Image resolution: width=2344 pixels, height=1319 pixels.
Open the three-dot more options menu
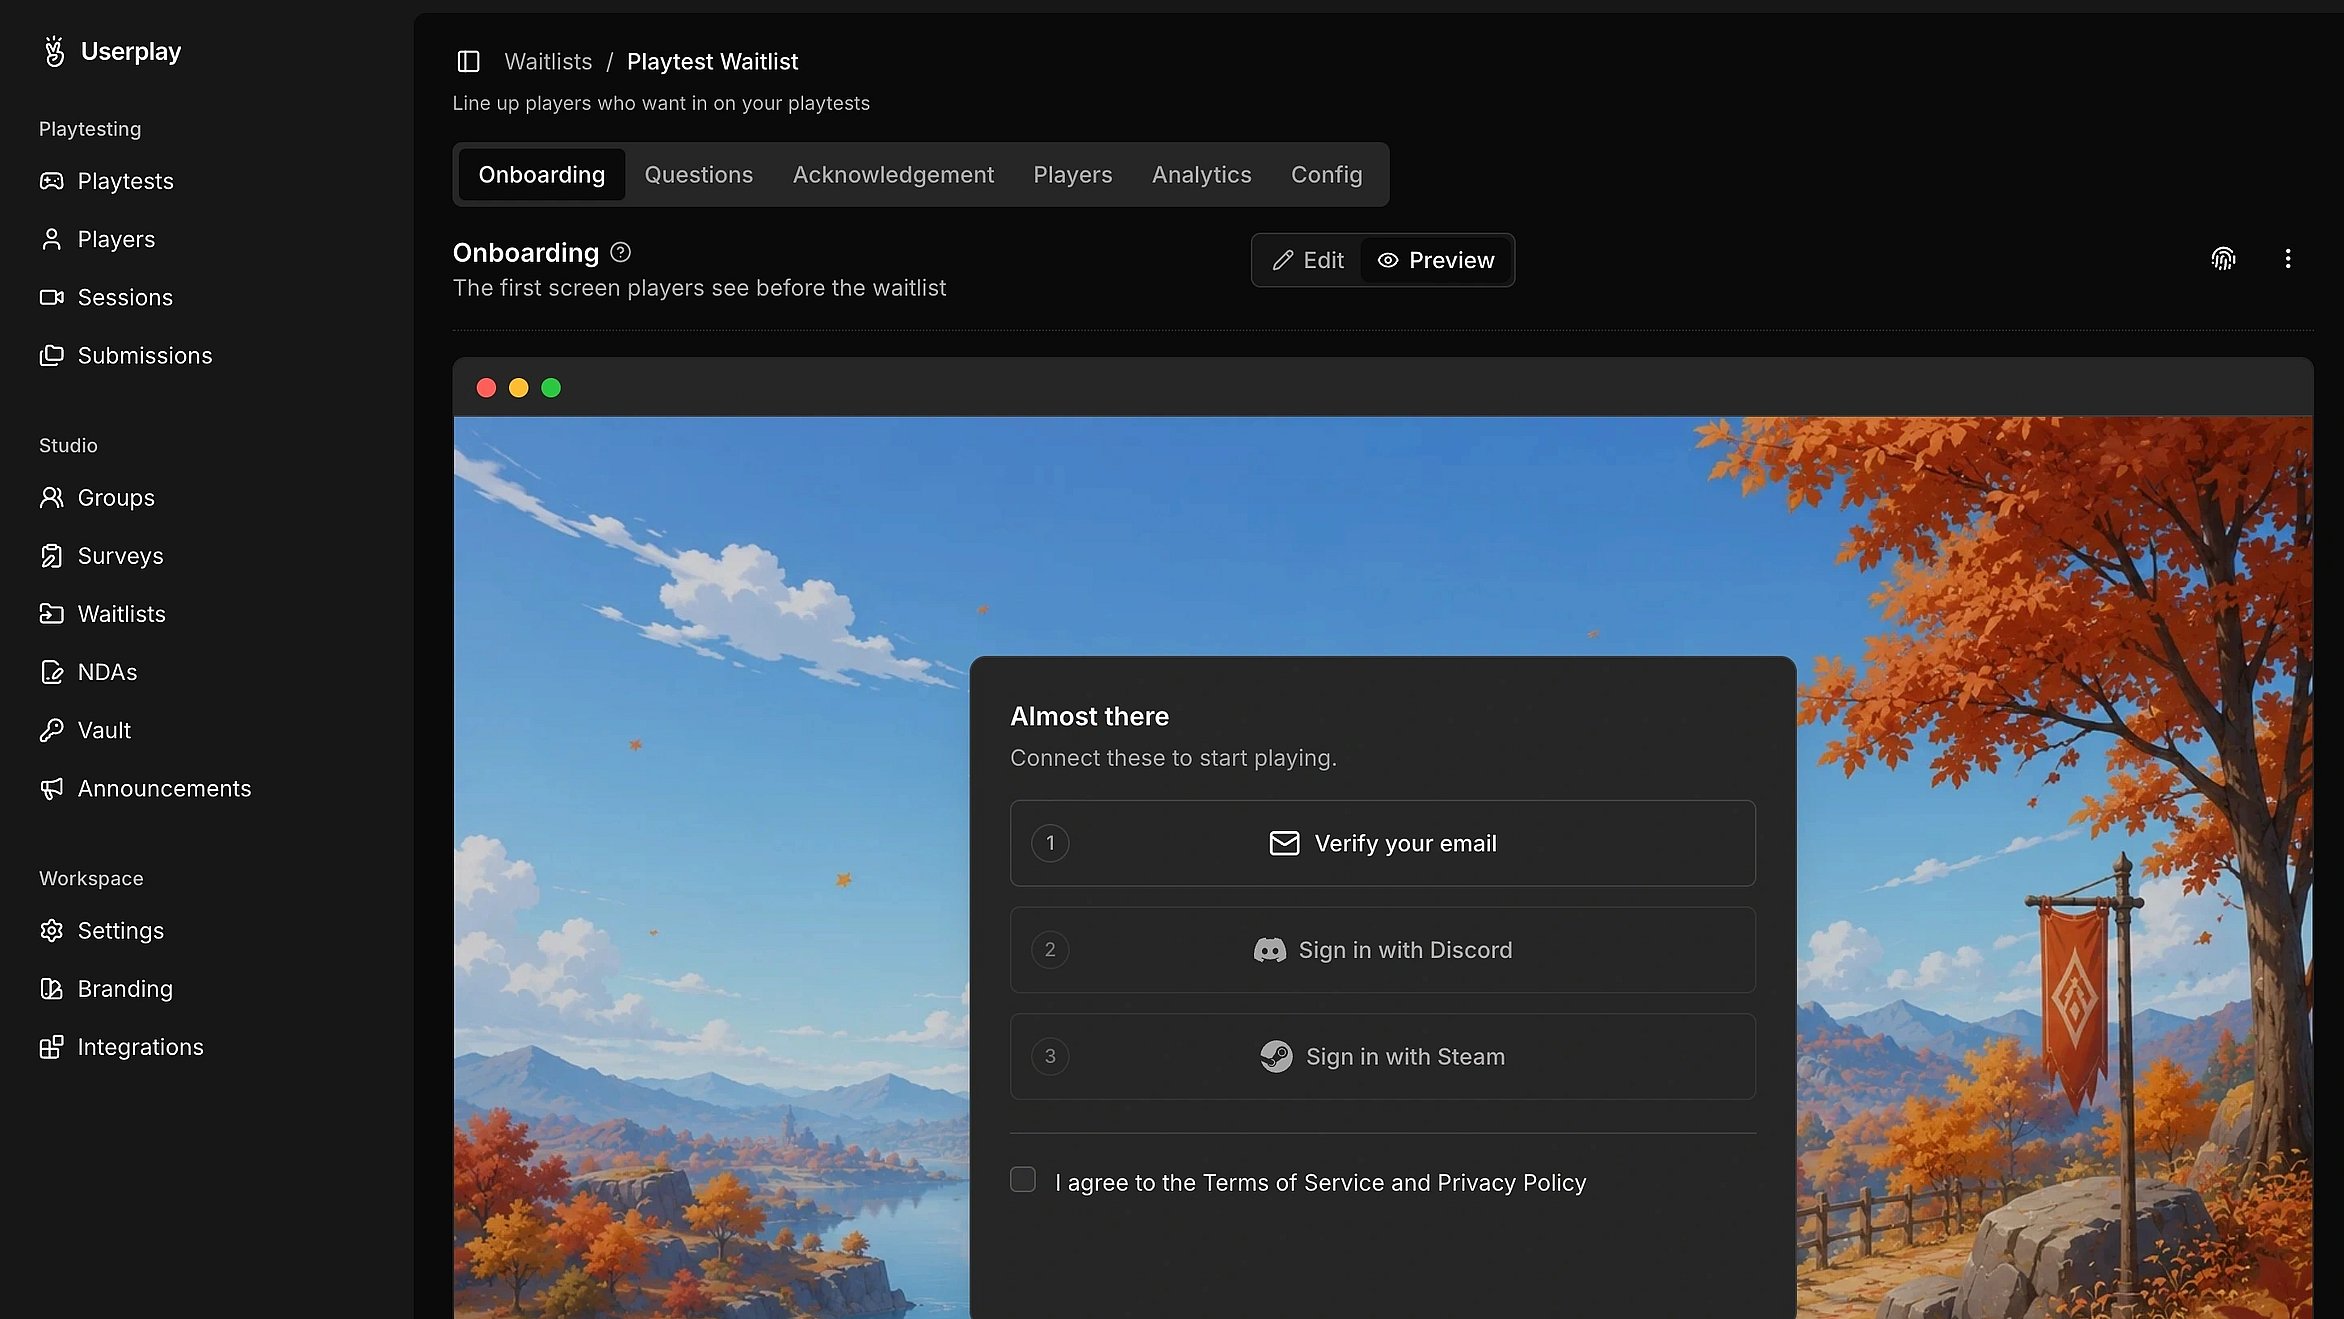click(x=2288, y=259)
